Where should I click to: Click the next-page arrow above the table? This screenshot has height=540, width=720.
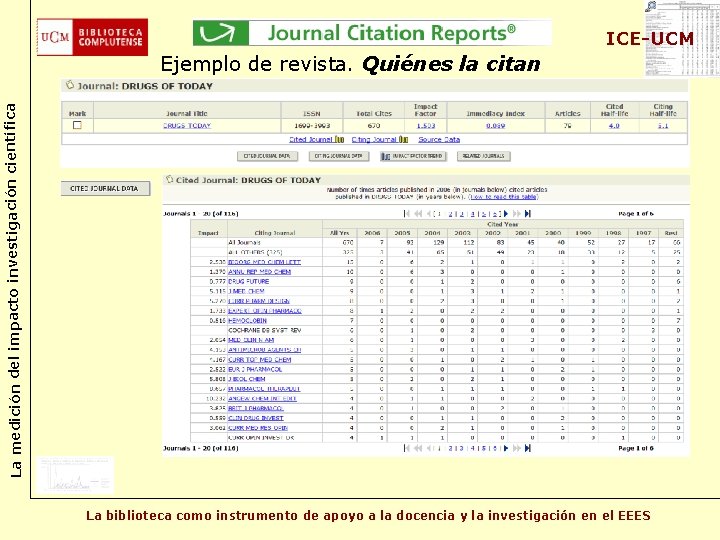(x=506, y=214)
